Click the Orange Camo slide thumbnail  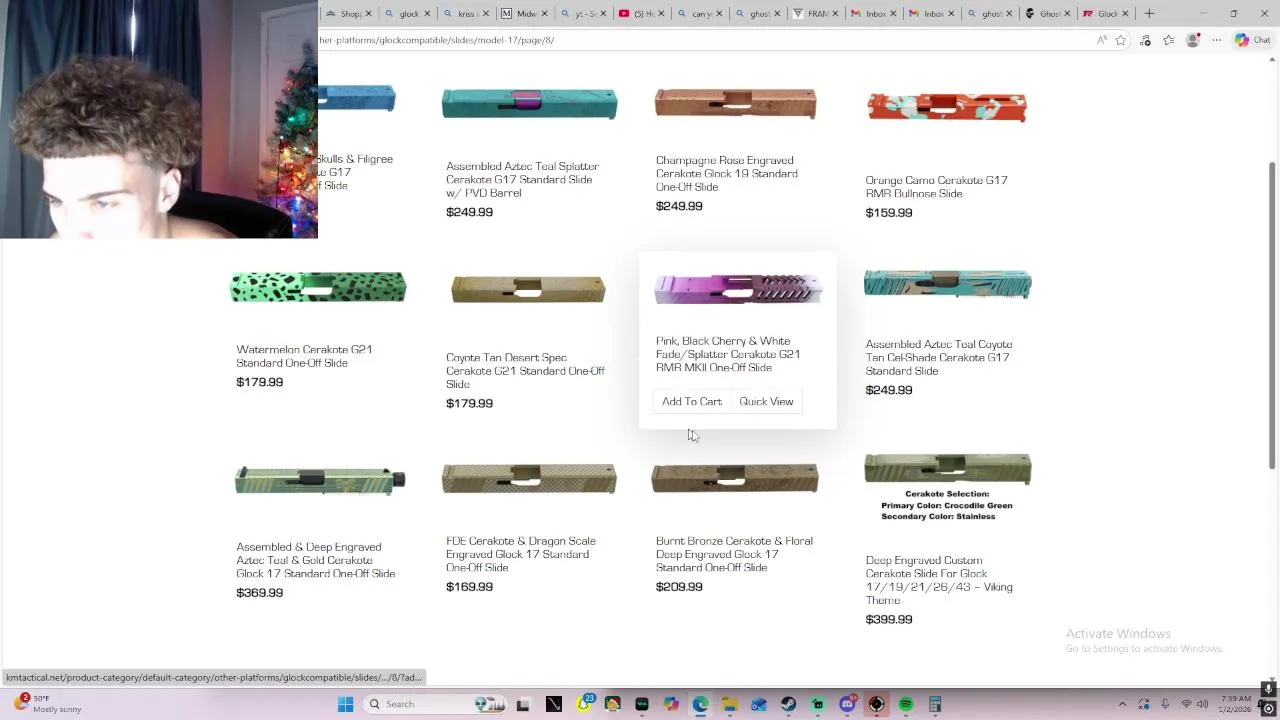[946, 107]
